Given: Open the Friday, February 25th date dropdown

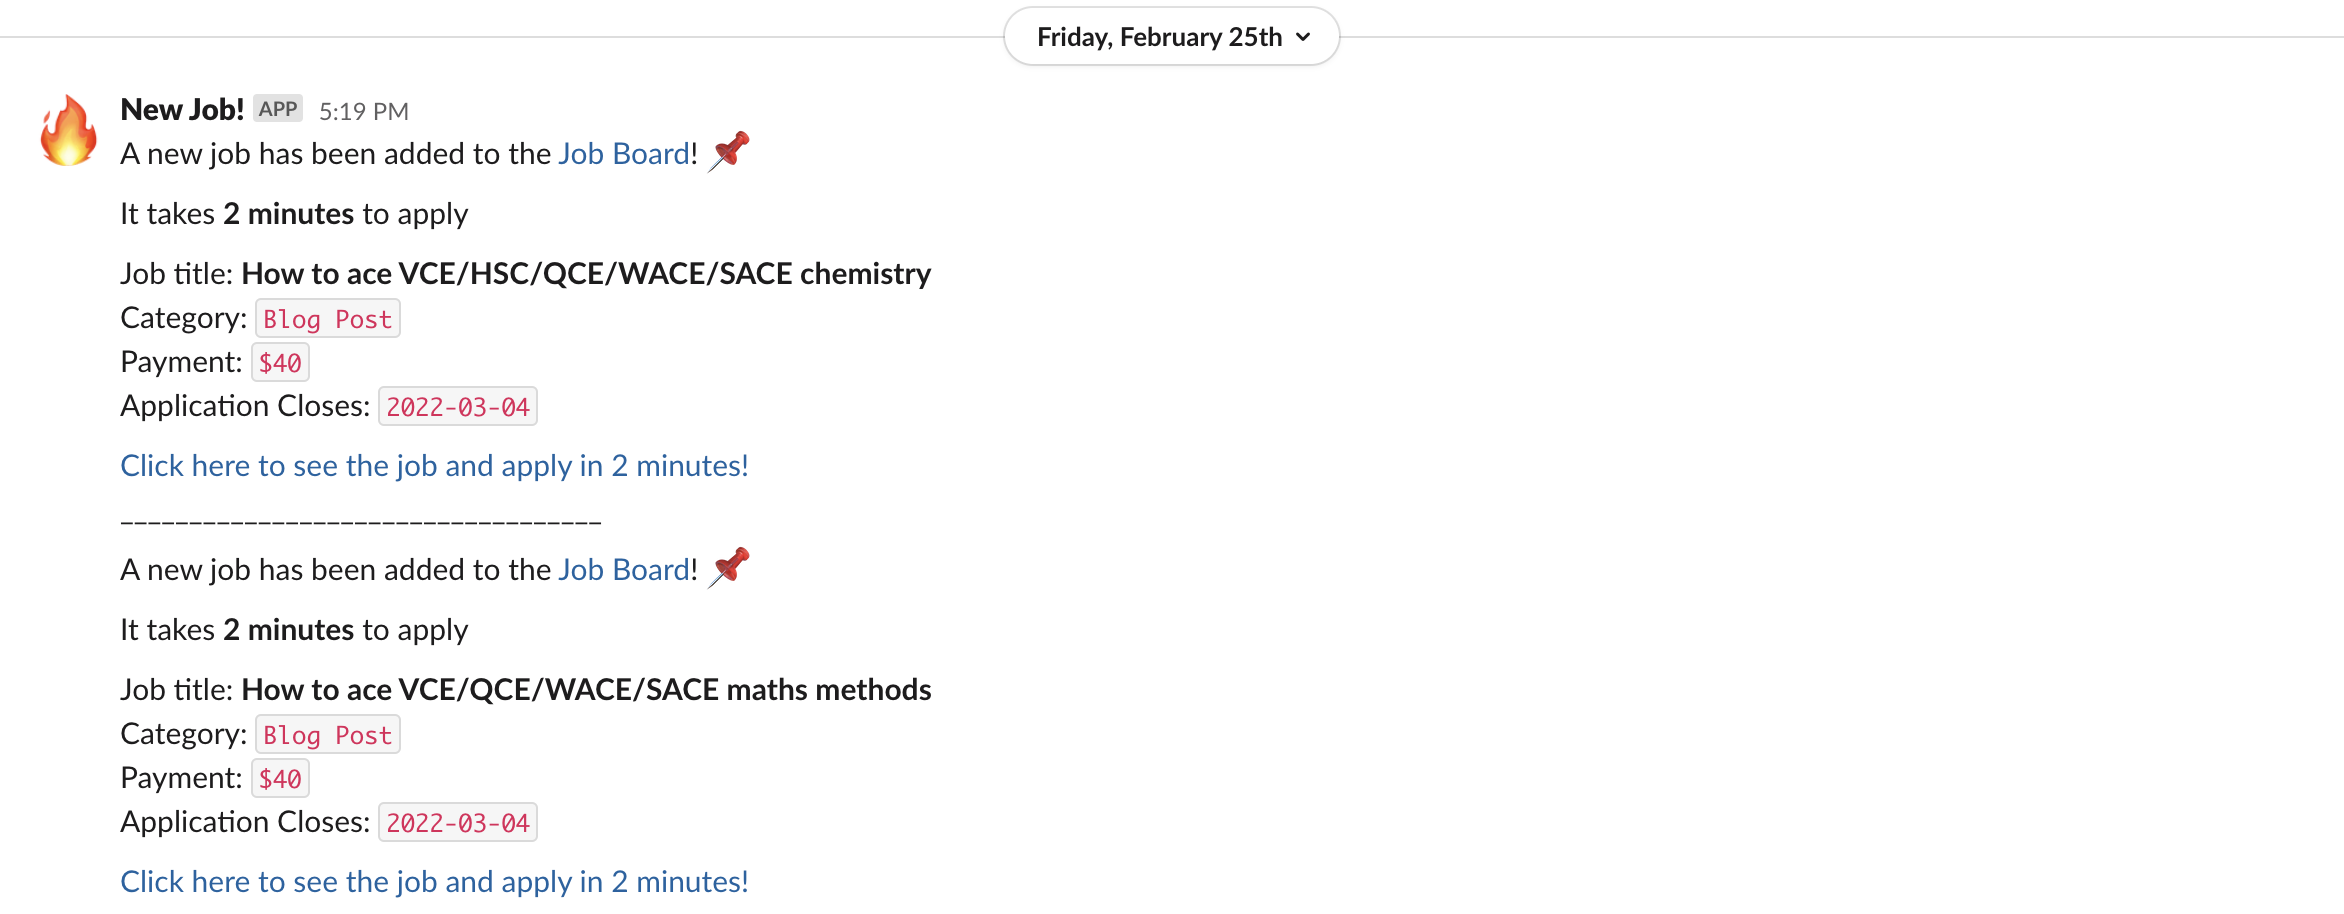Looking at the screenshot, I should coord(1160,37).
